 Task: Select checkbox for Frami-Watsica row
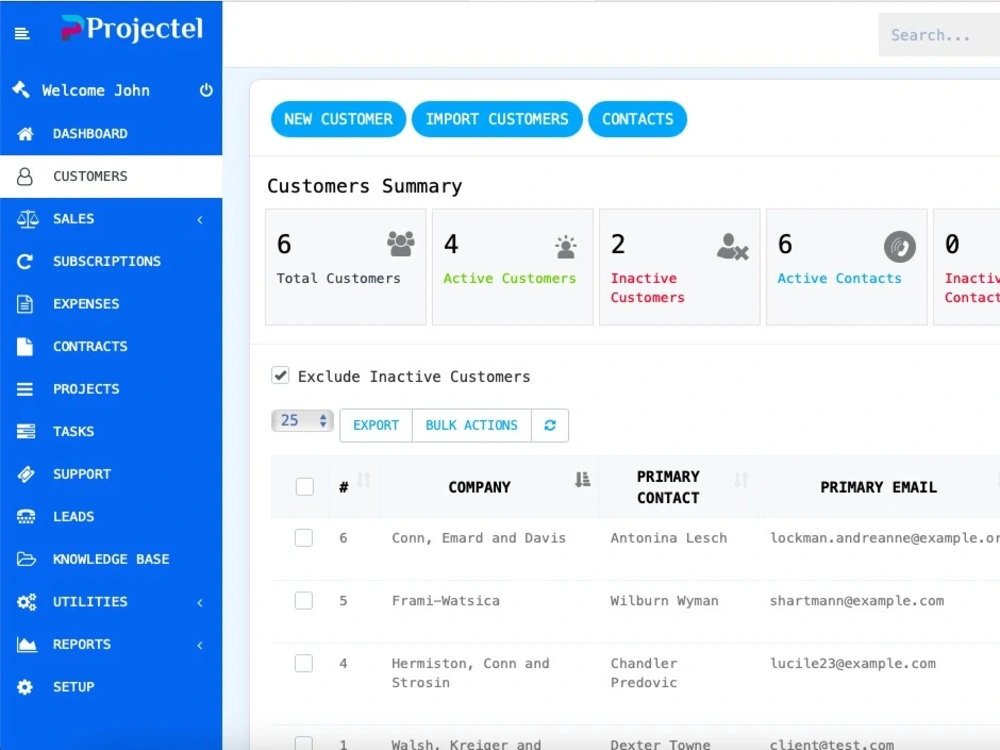coord(304,600)
